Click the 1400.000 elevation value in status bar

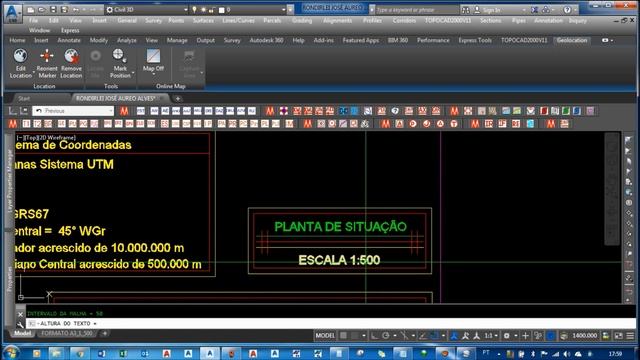[x=584, y=336]
